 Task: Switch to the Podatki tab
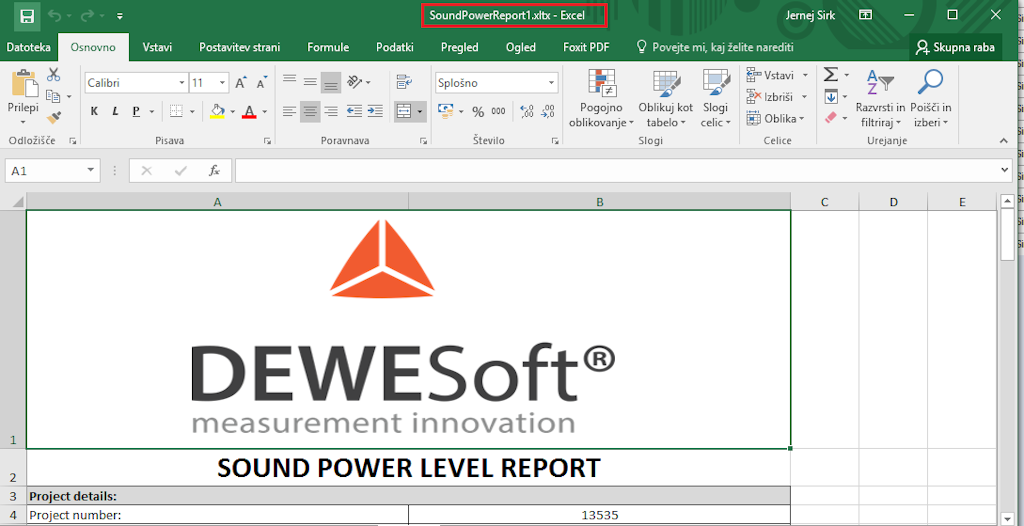click(394, 47)
